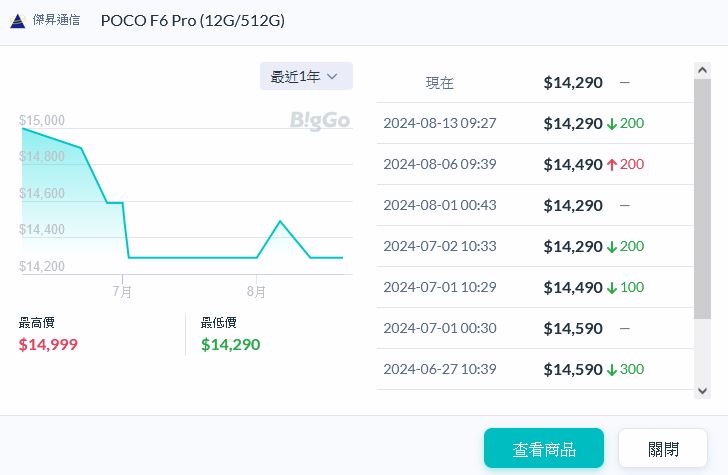Click the 查看商品 button

[x=543, y=449]
